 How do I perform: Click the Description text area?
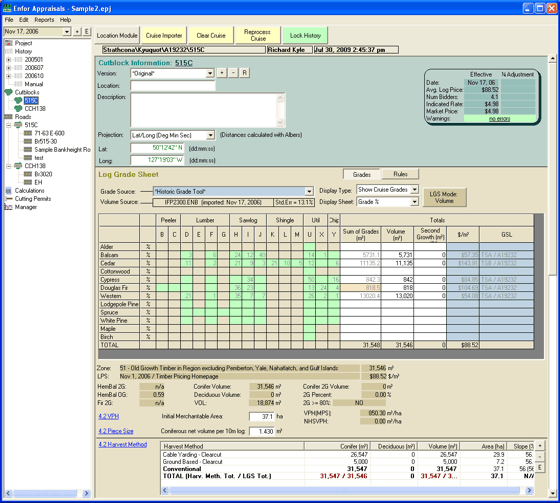[x=204, y=110]
